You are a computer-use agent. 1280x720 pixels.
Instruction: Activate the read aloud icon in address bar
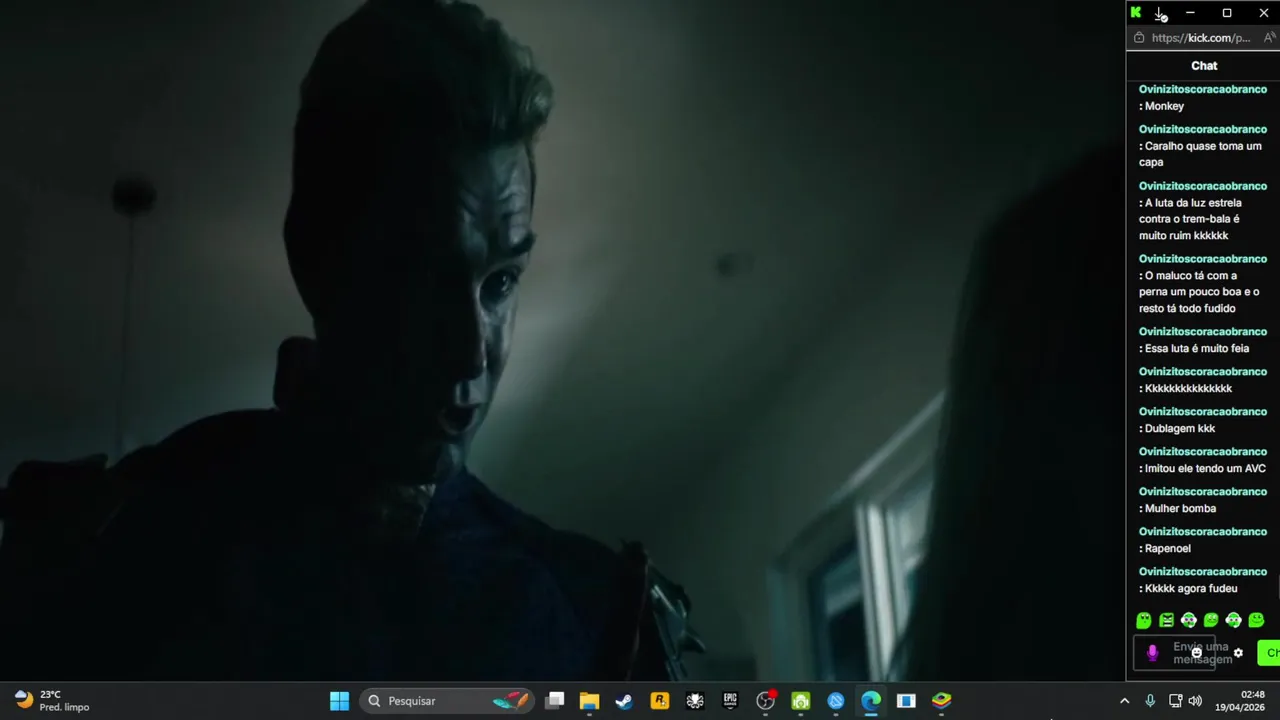pos(1269,38)
